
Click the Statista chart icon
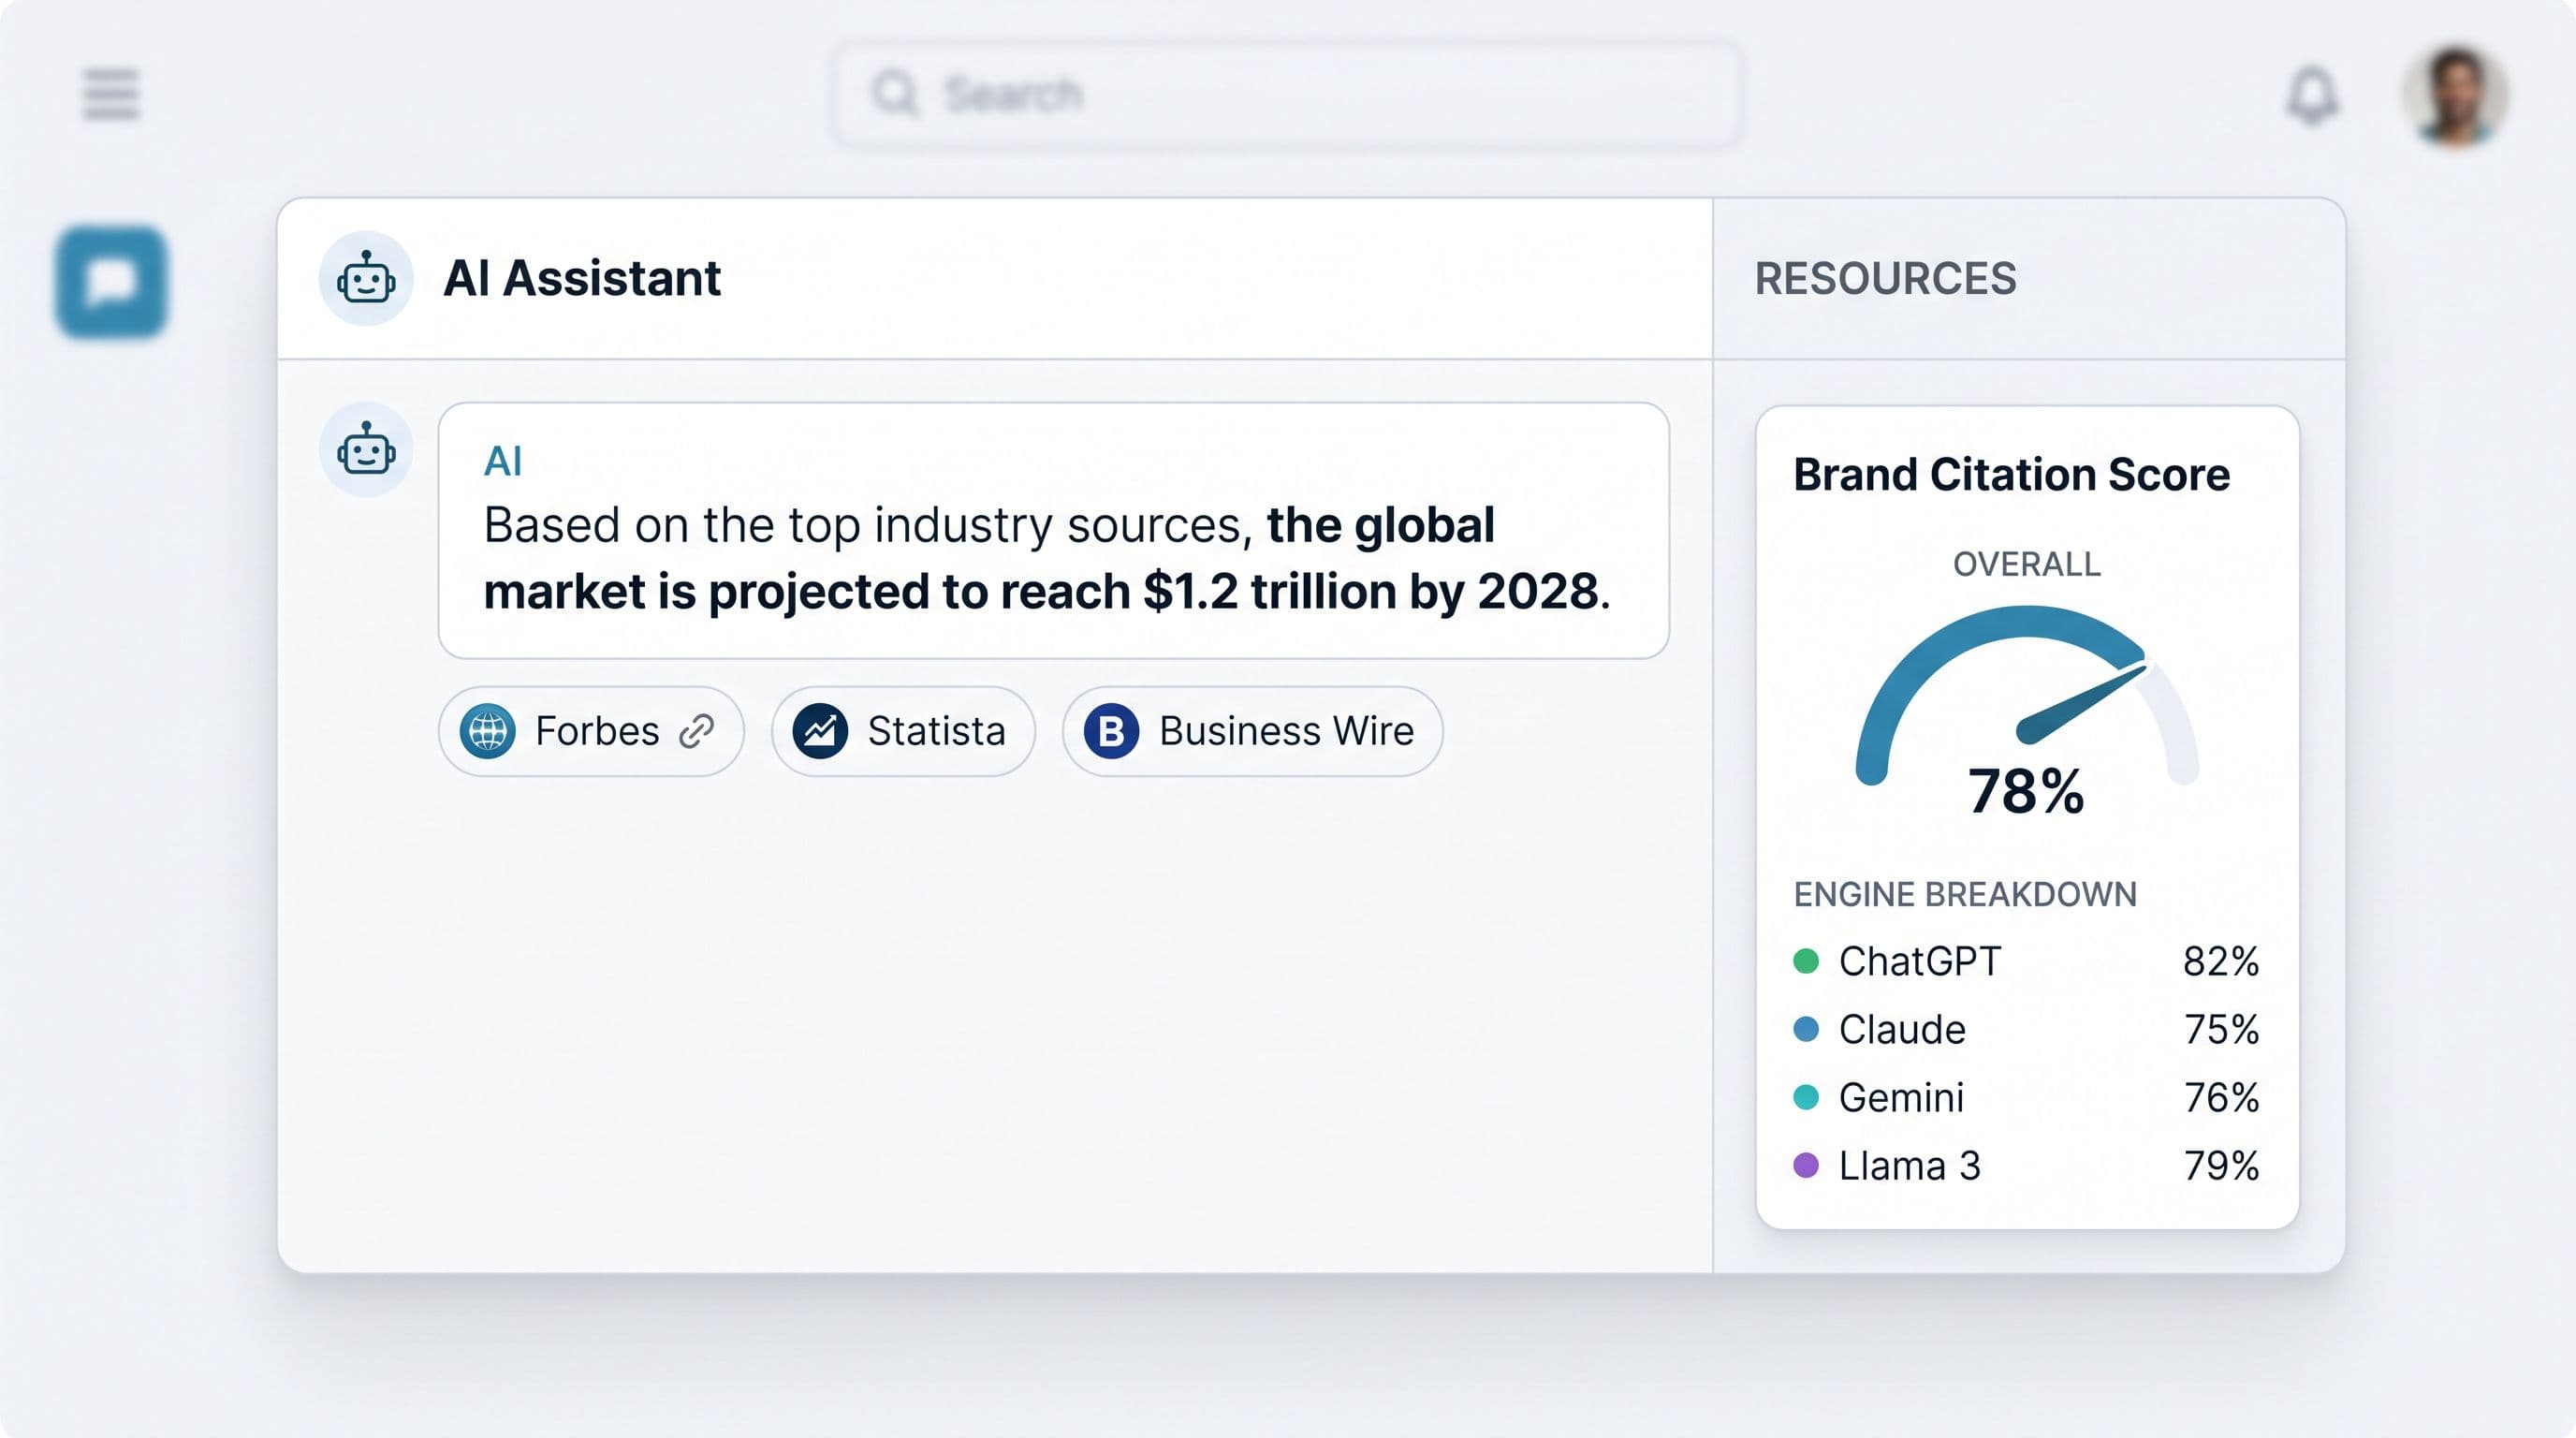point(820,731)
